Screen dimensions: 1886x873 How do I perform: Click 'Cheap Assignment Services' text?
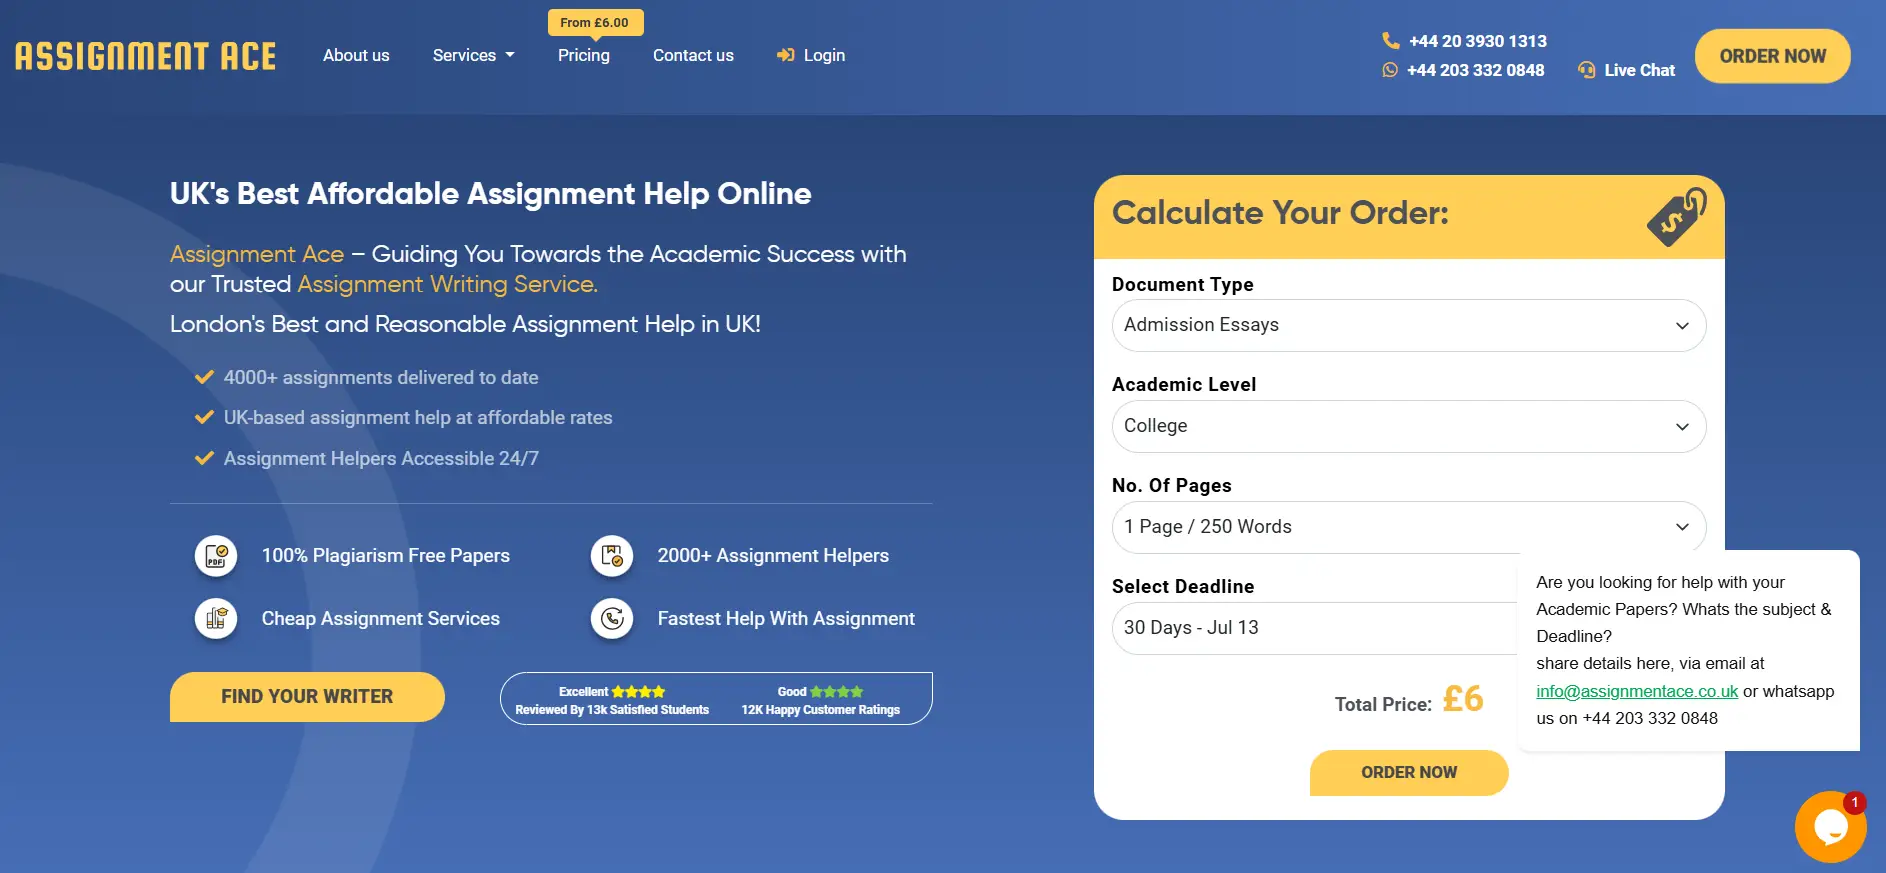coord(381,619)
